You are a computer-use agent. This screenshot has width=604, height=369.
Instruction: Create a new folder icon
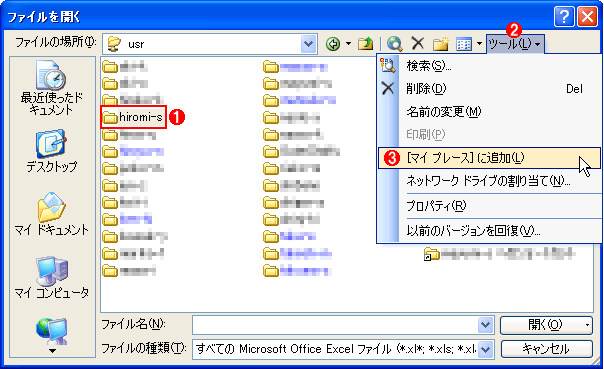(x=441, y=44)
